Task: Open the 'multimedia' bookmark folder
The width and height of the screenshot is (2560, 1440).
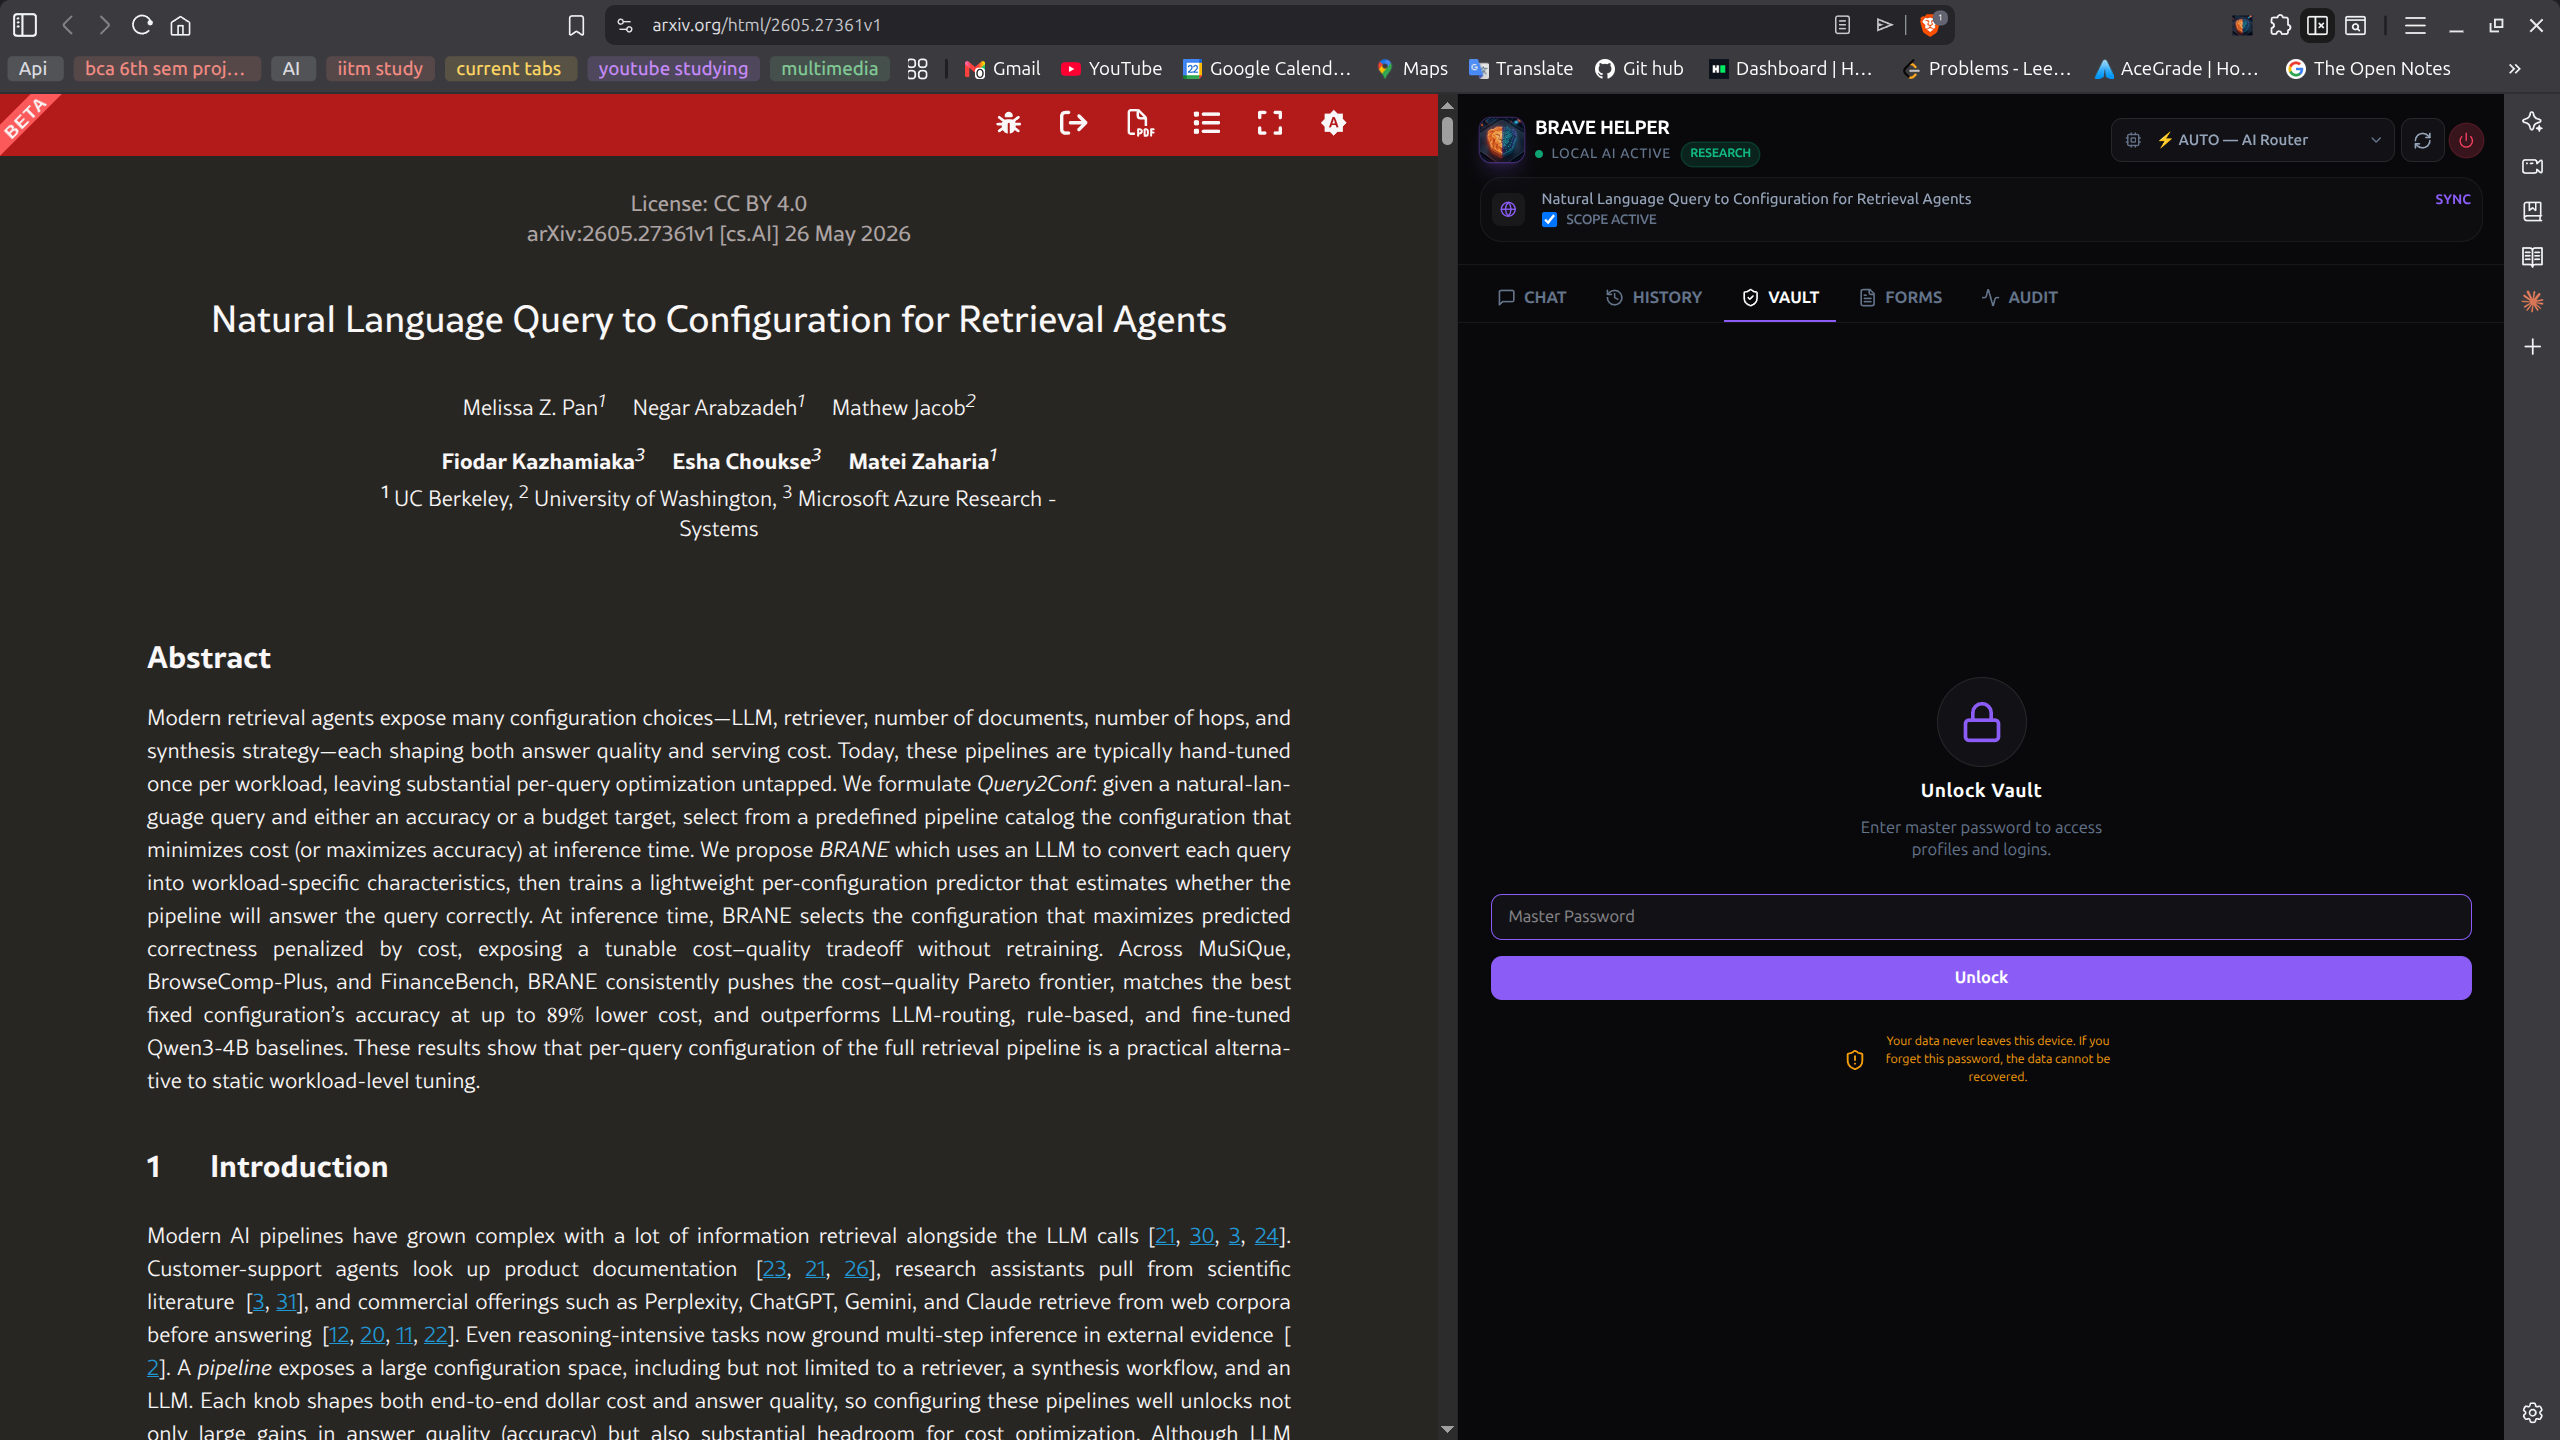Action: 829,69
